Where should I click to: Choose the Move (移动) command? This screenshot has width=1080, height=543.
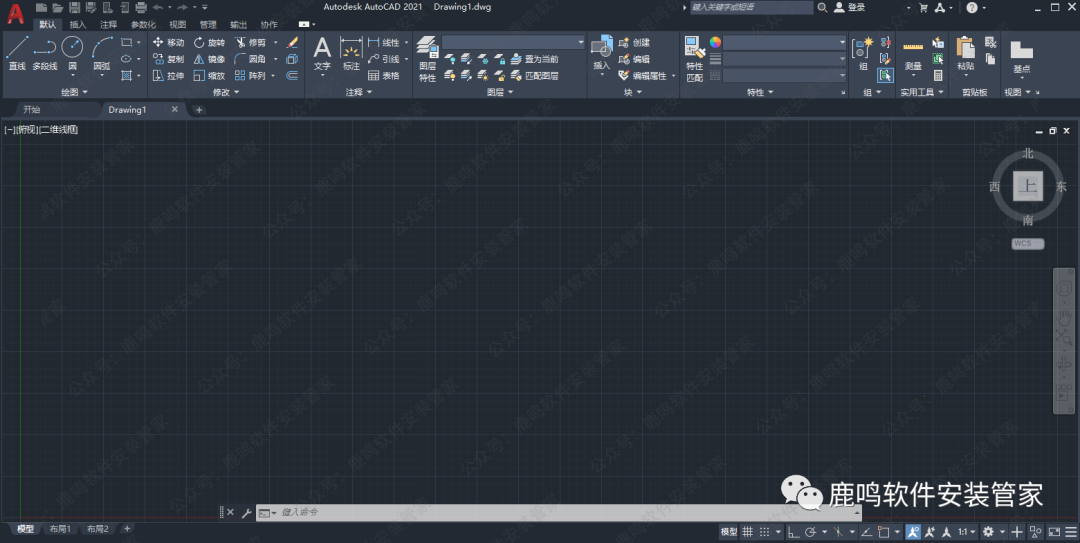(168, 43)
